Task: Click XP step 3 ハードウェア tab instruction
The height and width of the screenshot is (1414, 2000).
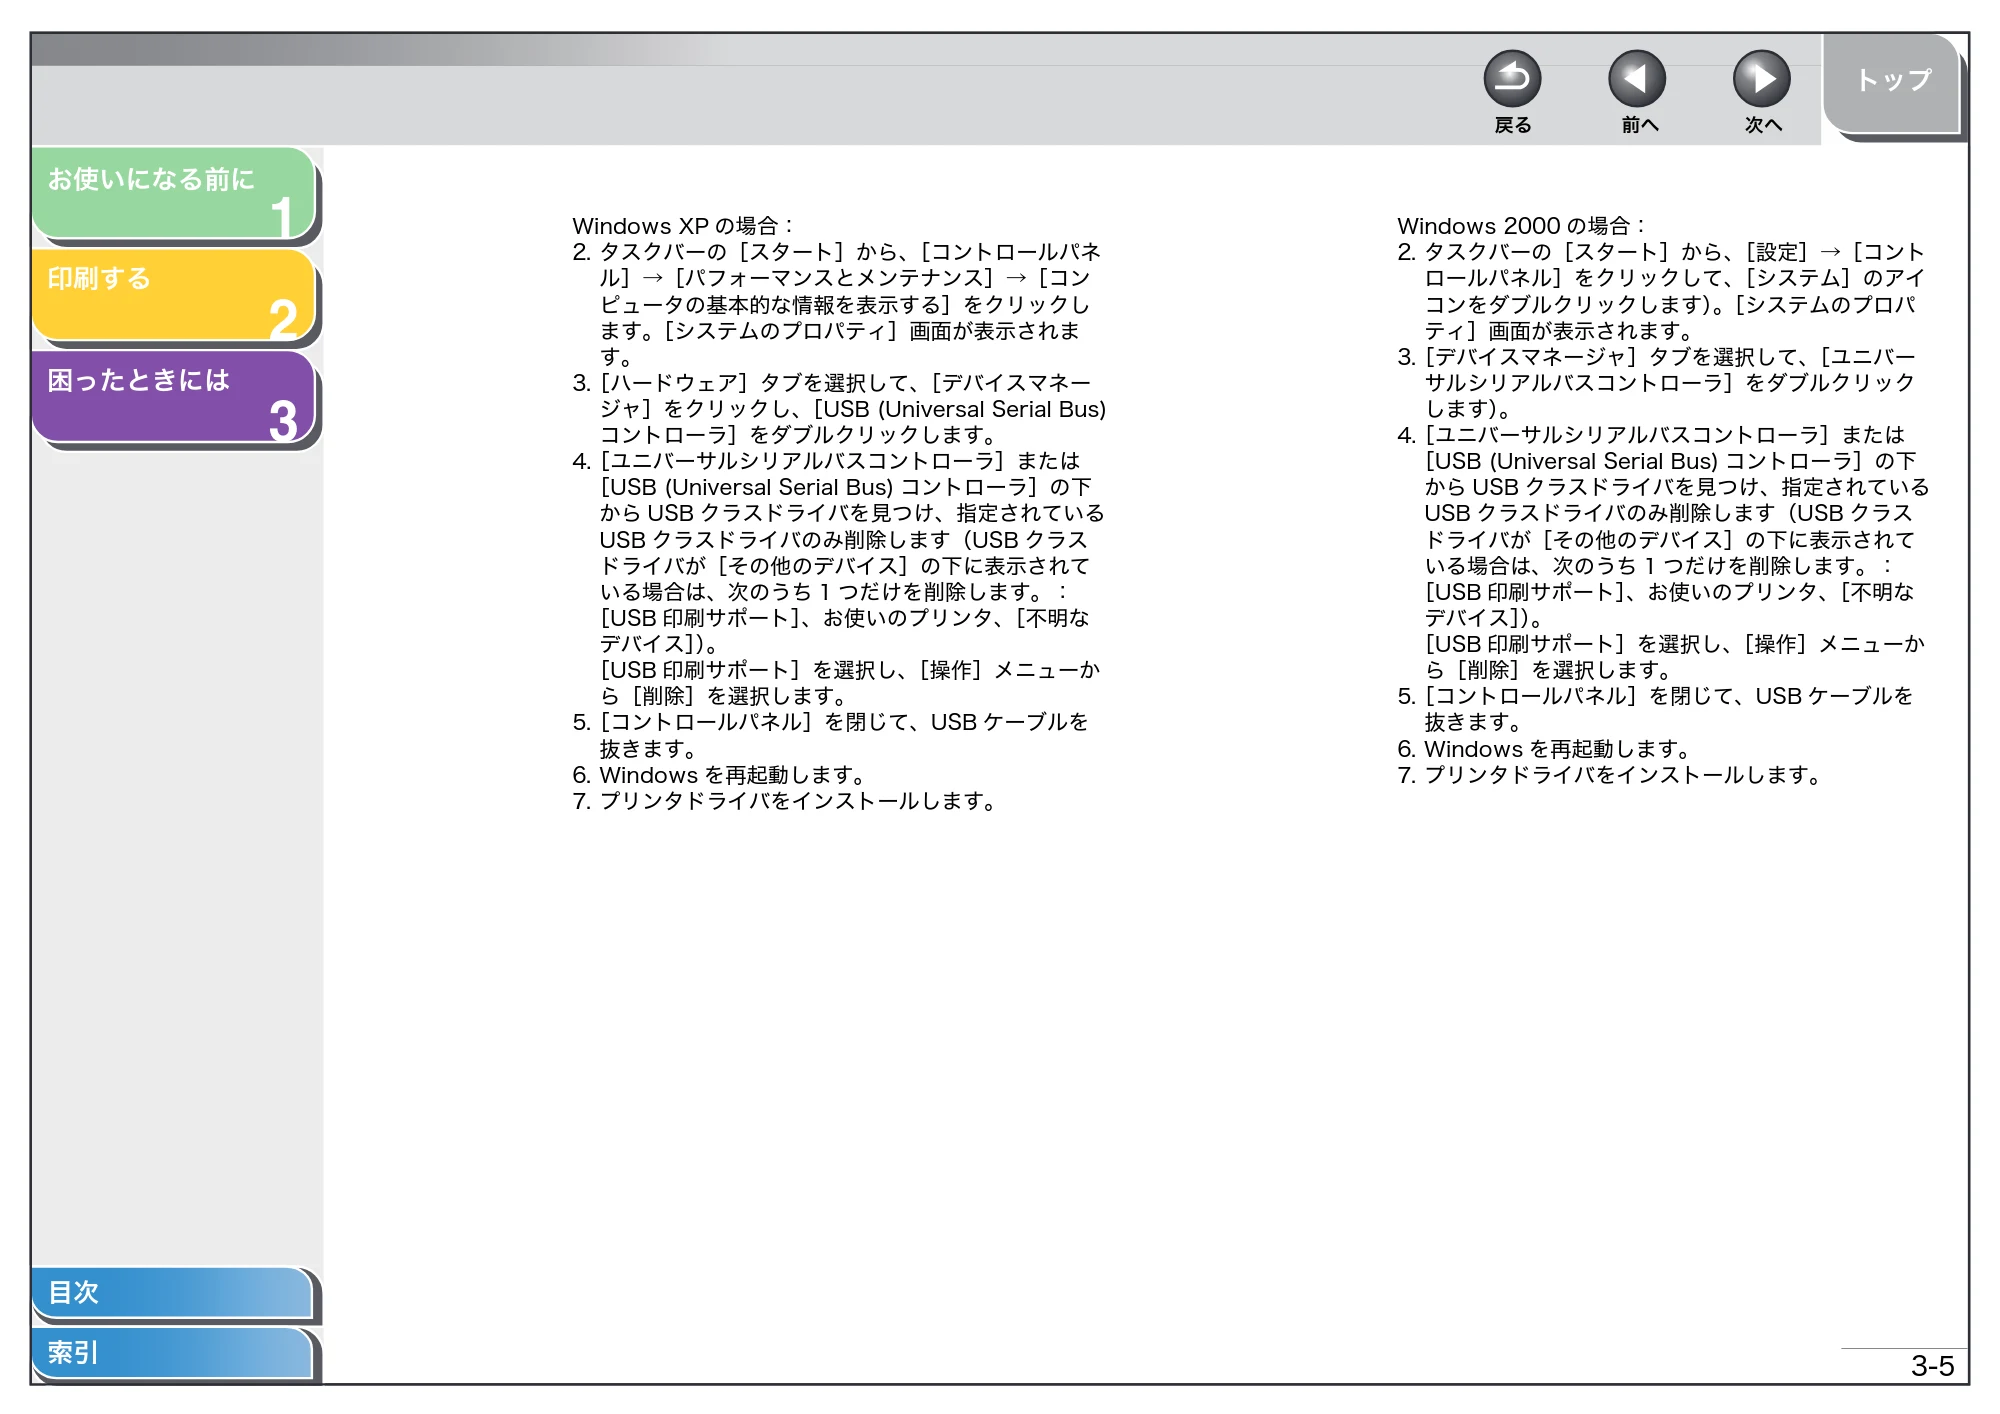Action: pos(839,409)
